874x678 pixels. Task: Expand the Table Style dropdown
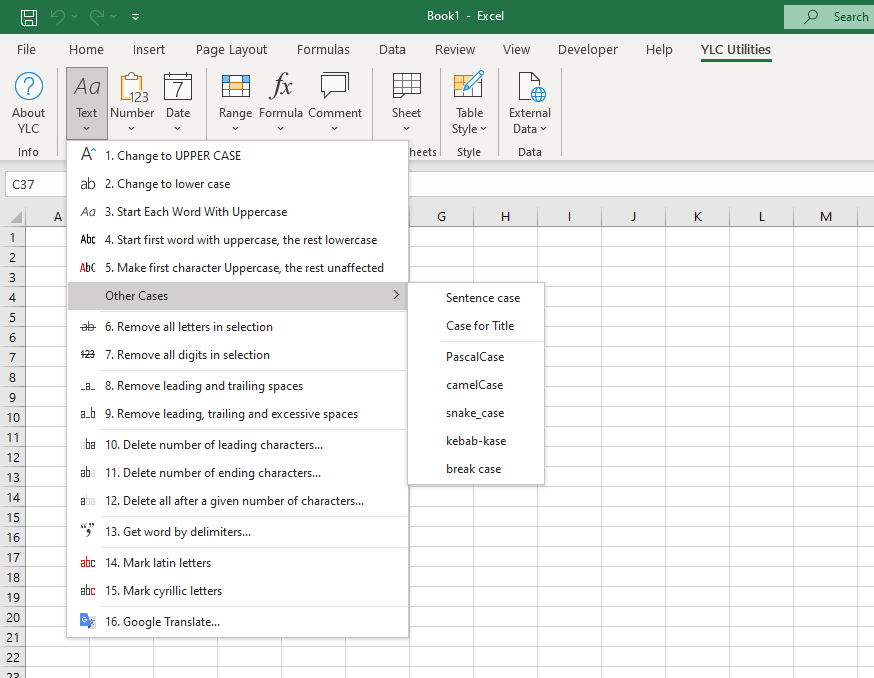click(469, 121)
